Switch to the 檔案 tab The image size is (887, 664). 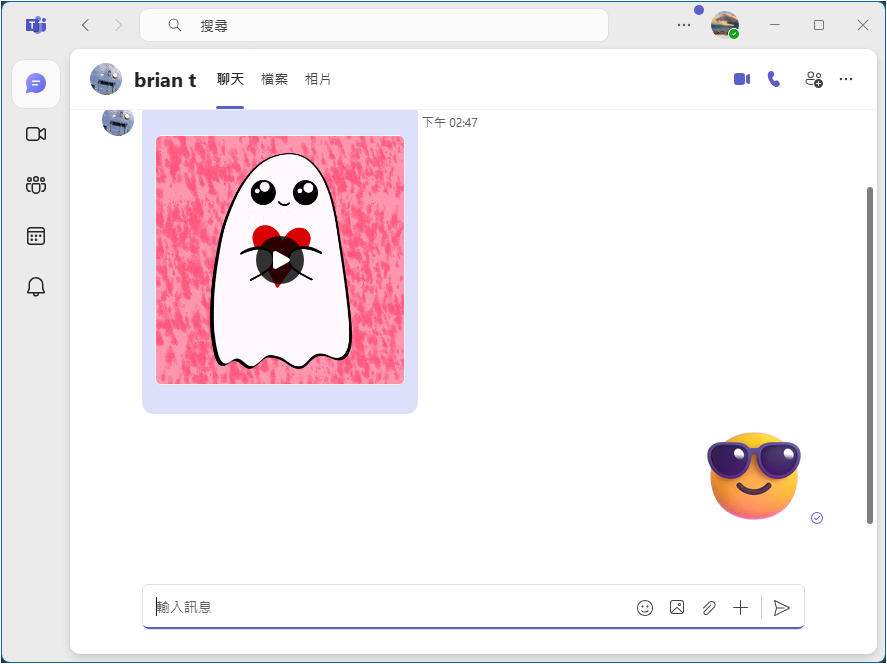(x=274, y=79)
